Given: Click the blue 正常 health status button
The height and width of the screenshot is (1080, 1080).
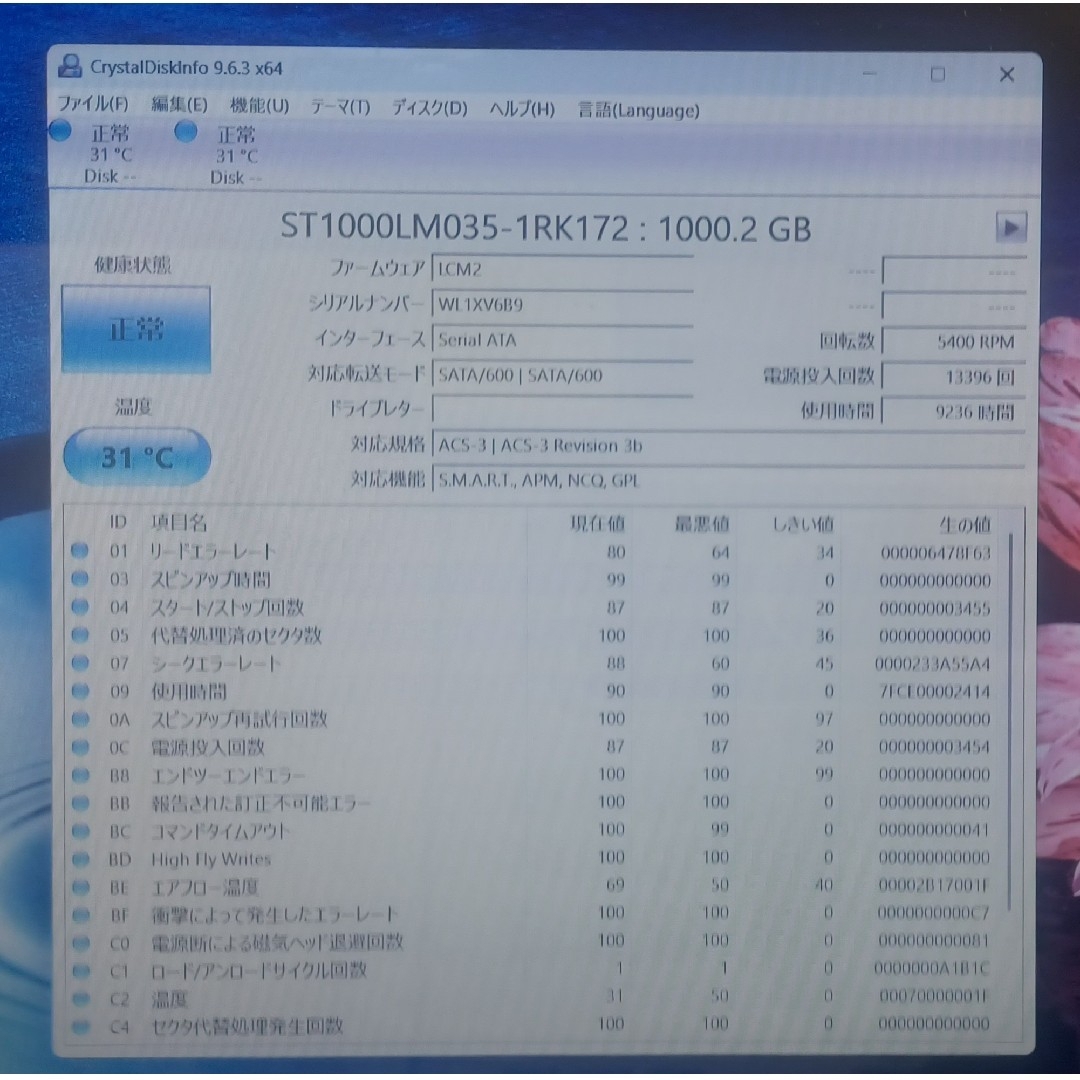Looking at the screenshot, I should 136,329.
